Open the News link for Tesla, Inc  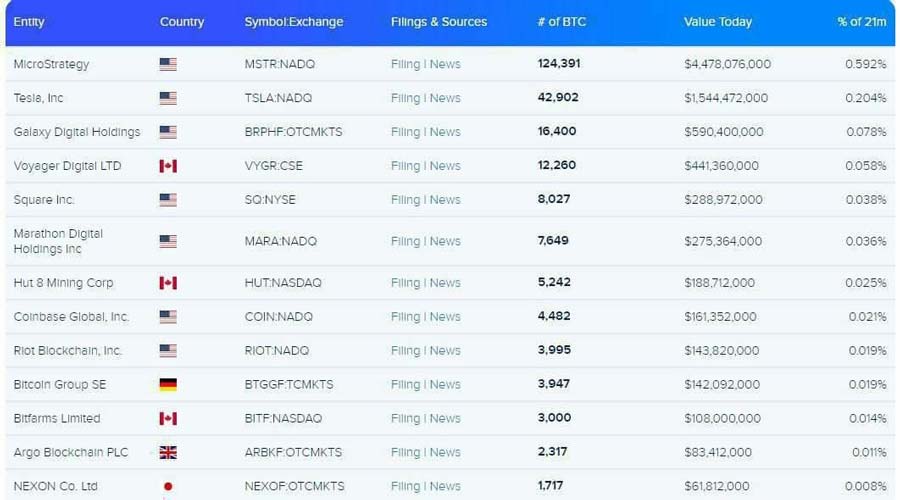445,98
